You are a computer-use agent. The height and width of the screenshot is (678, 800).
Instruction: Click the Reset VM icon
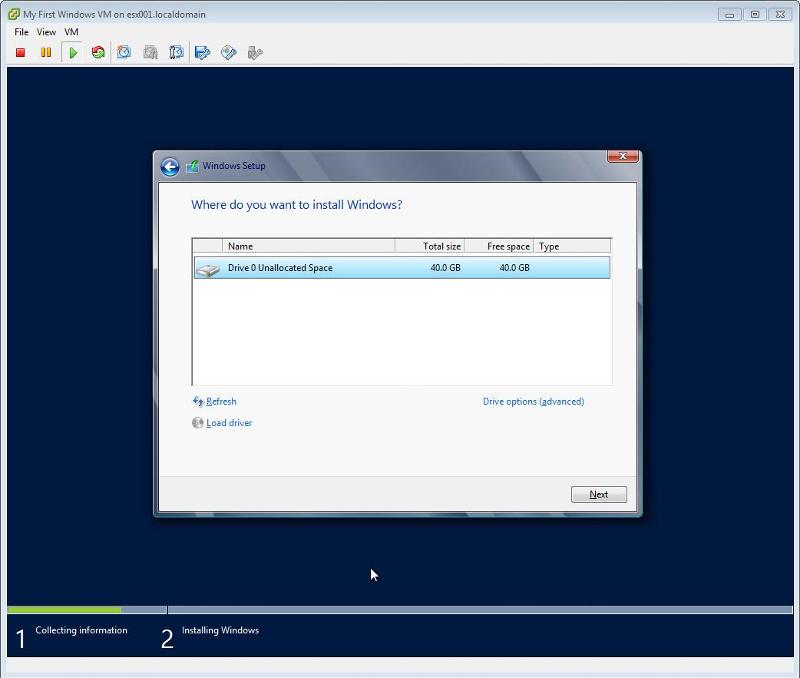[x=98, y=53]
